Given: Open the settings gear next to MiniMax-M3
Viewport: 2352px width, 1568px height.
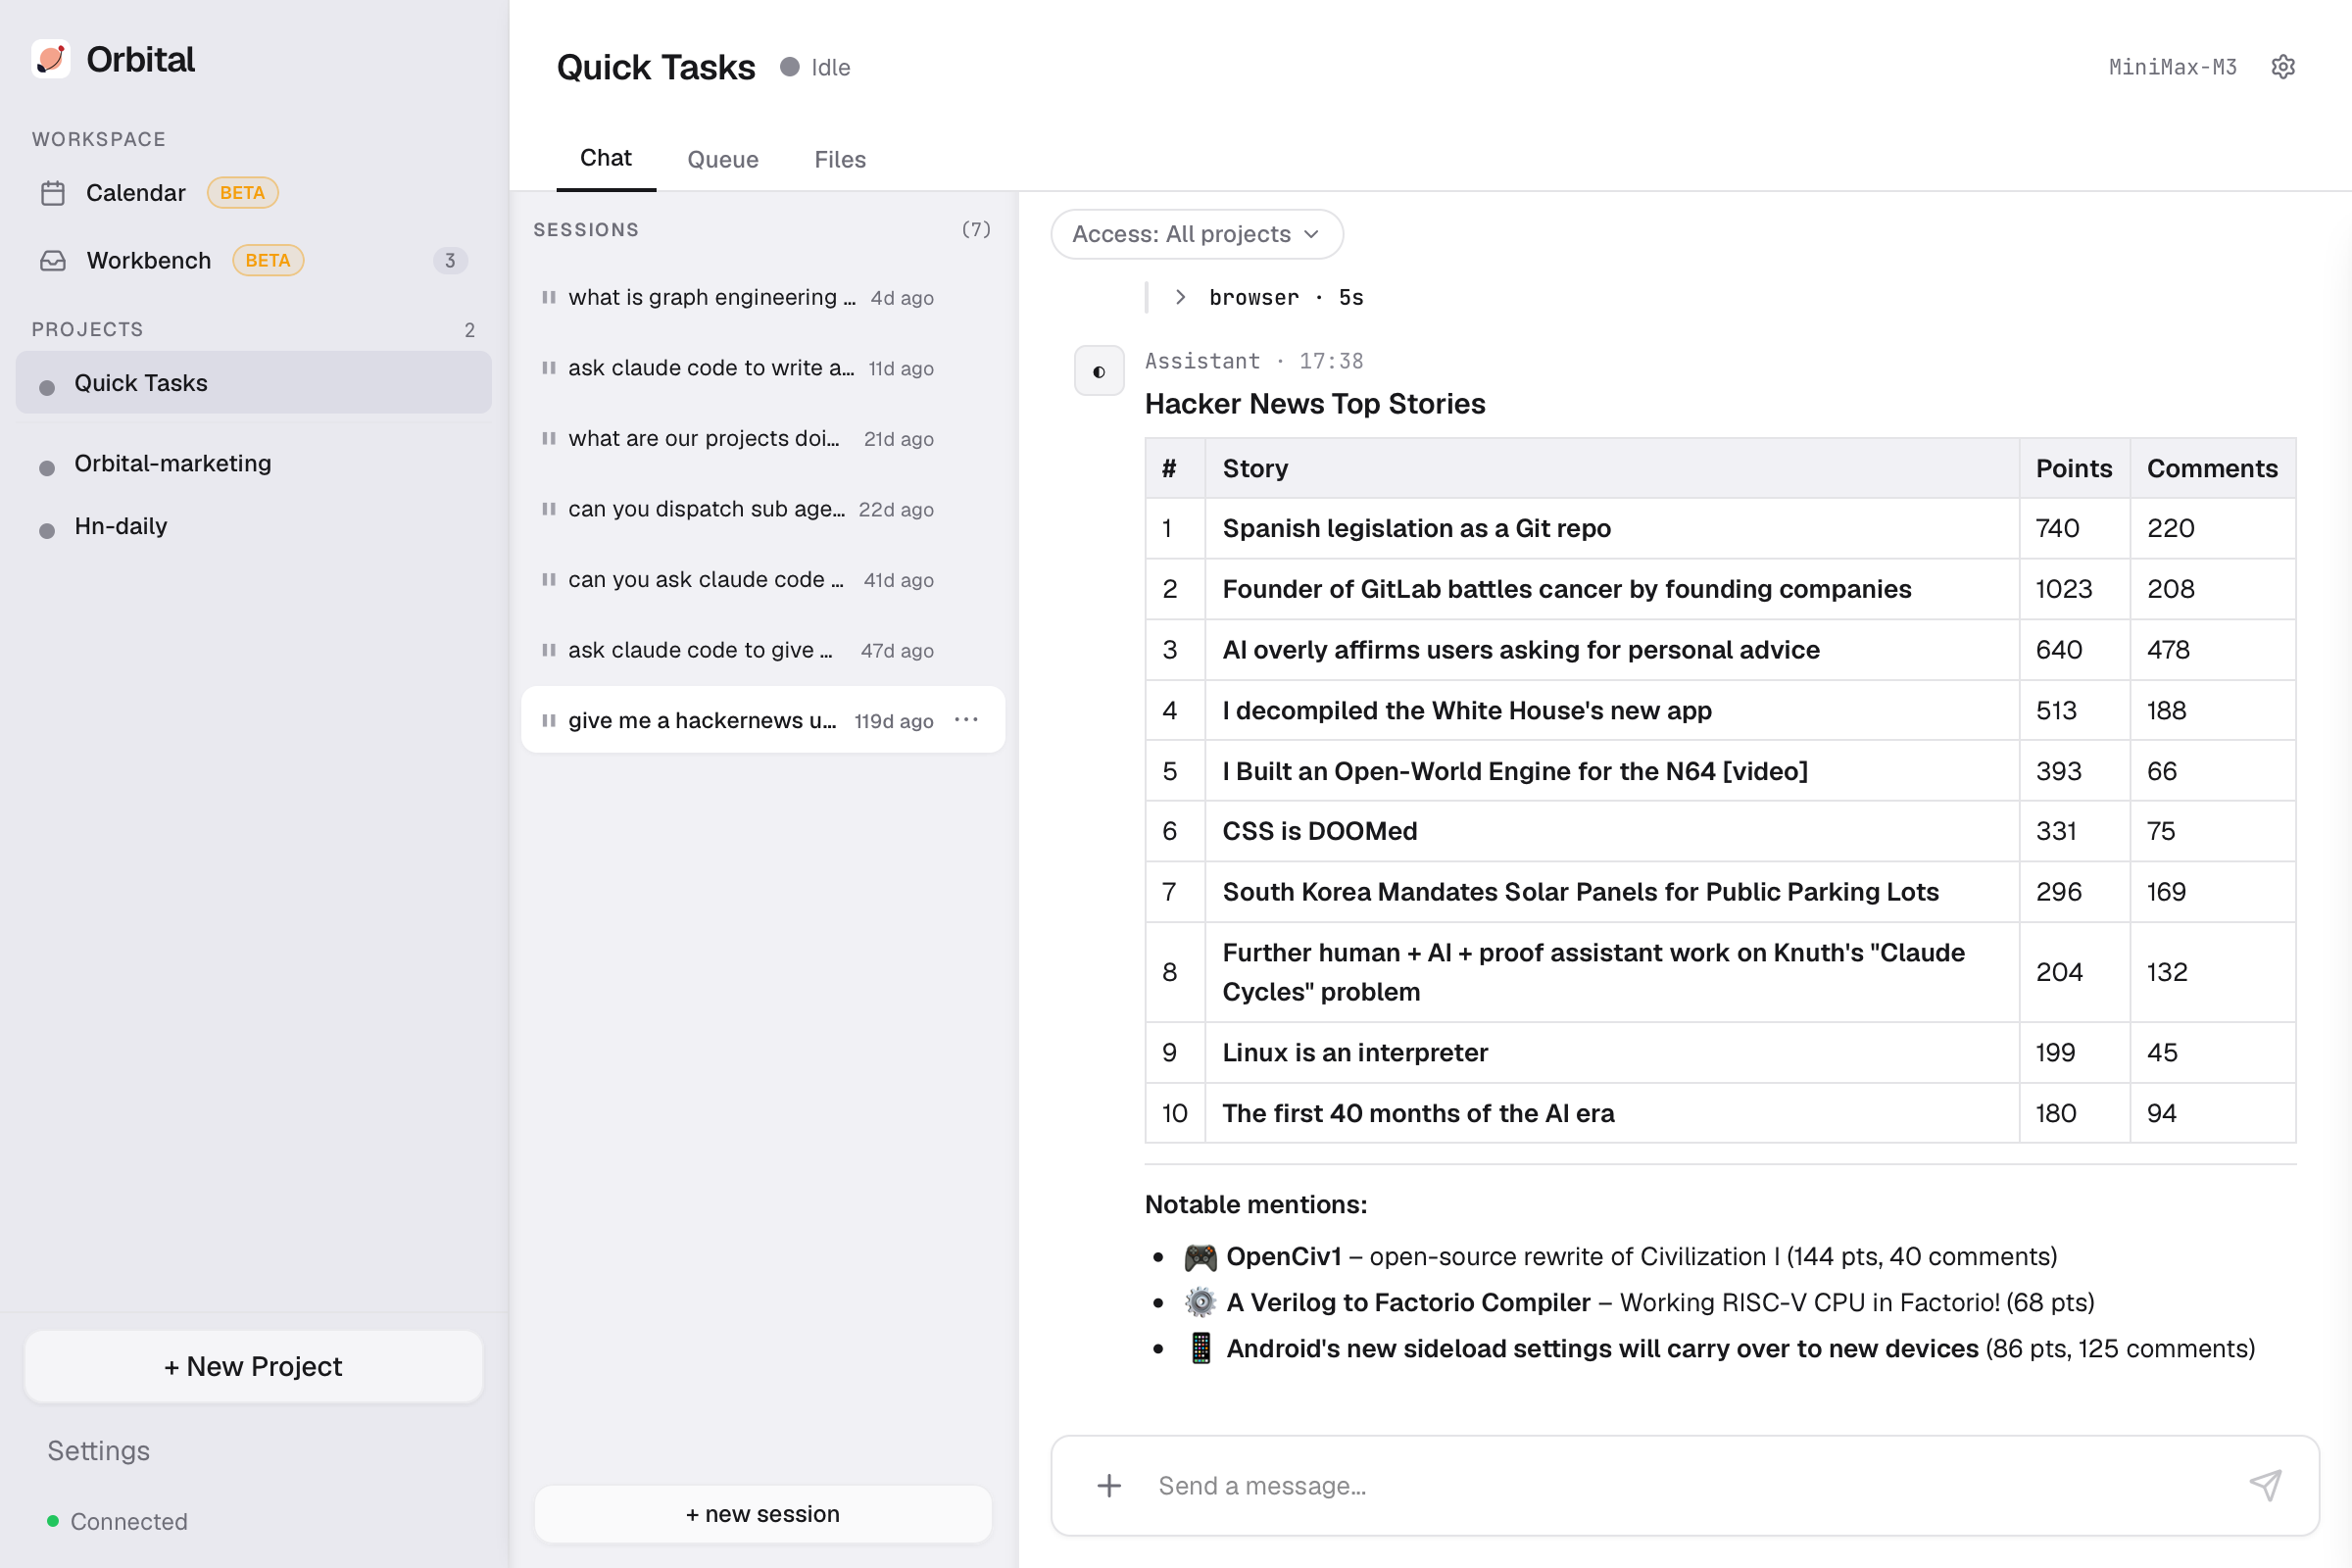Looking at the screenshot, I should pos(2283,67).
